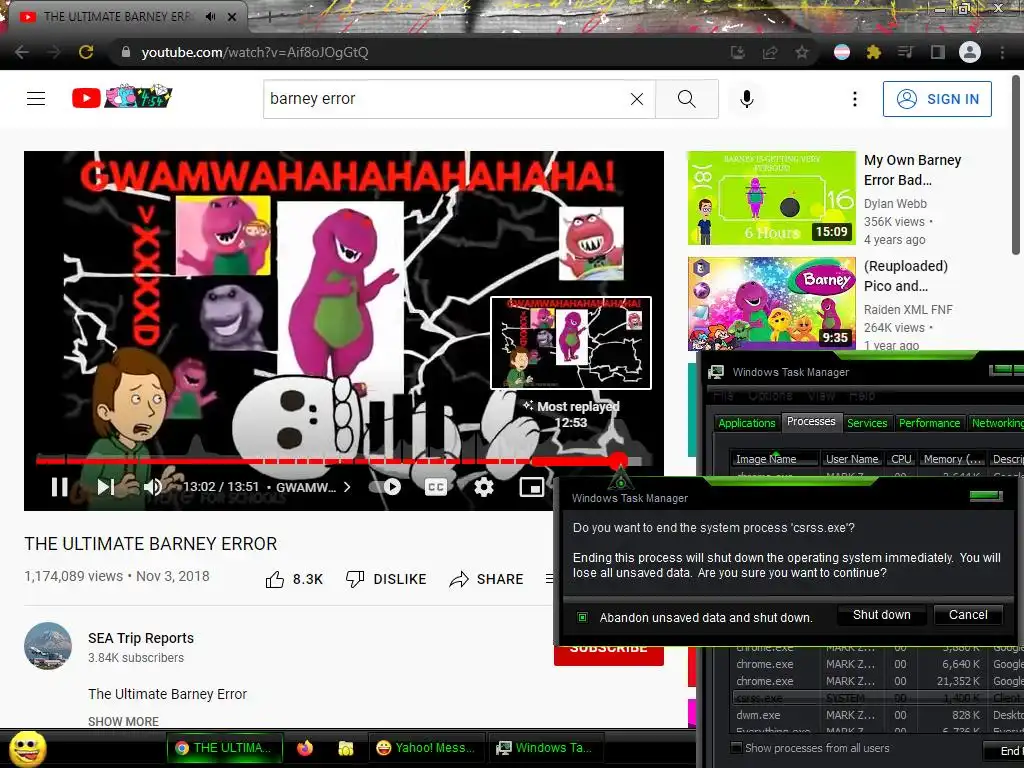
Task: Switch to the Services tab
Action: (867, 423)
